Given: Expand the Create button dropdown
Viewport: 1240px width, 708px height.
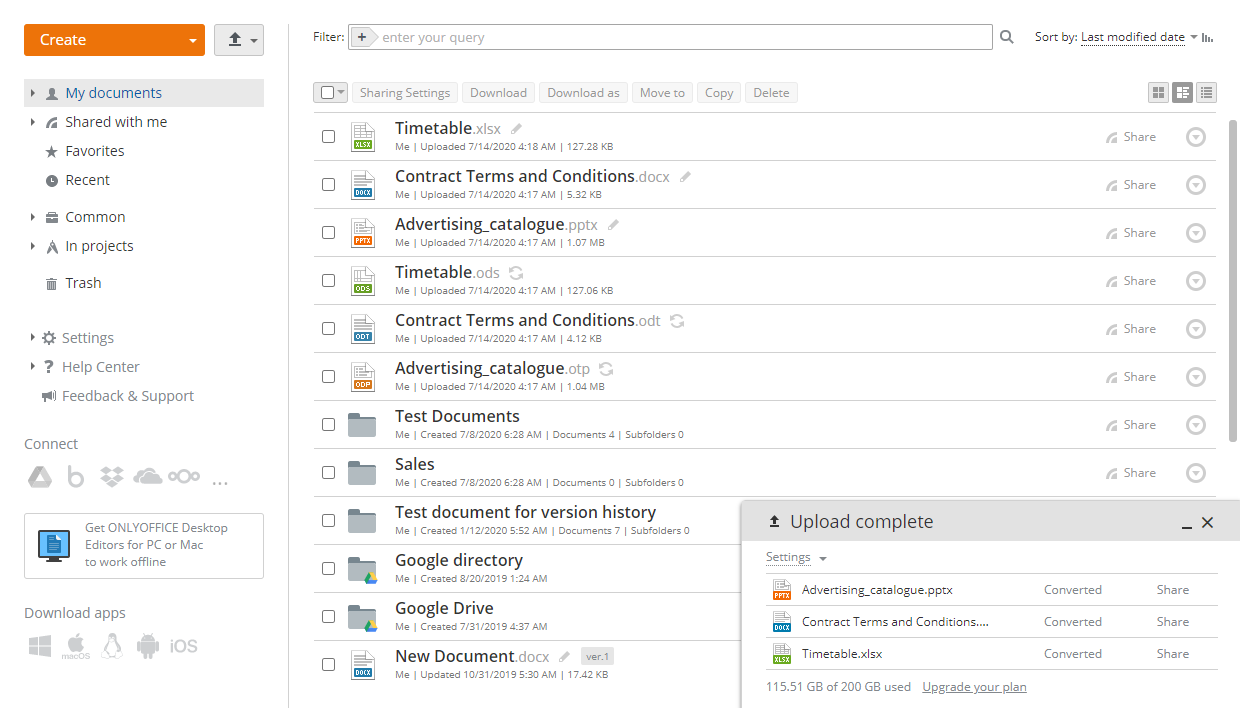Looking at the screenshot, I should (x=193, y=39).
